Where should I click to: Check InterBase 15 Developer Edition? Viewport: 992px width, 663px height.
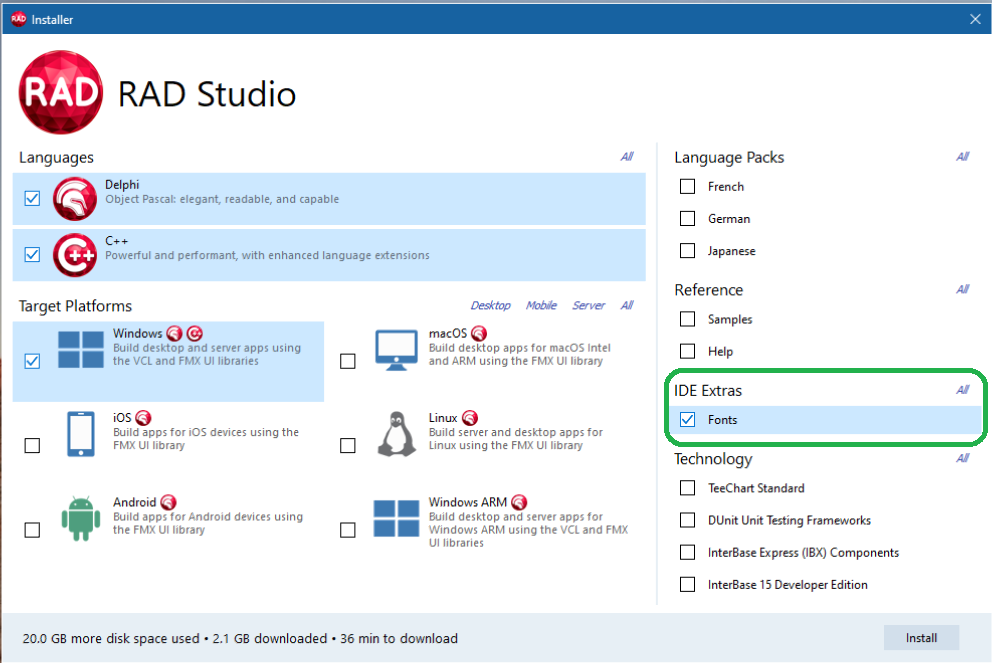click(x=687, y=585)
